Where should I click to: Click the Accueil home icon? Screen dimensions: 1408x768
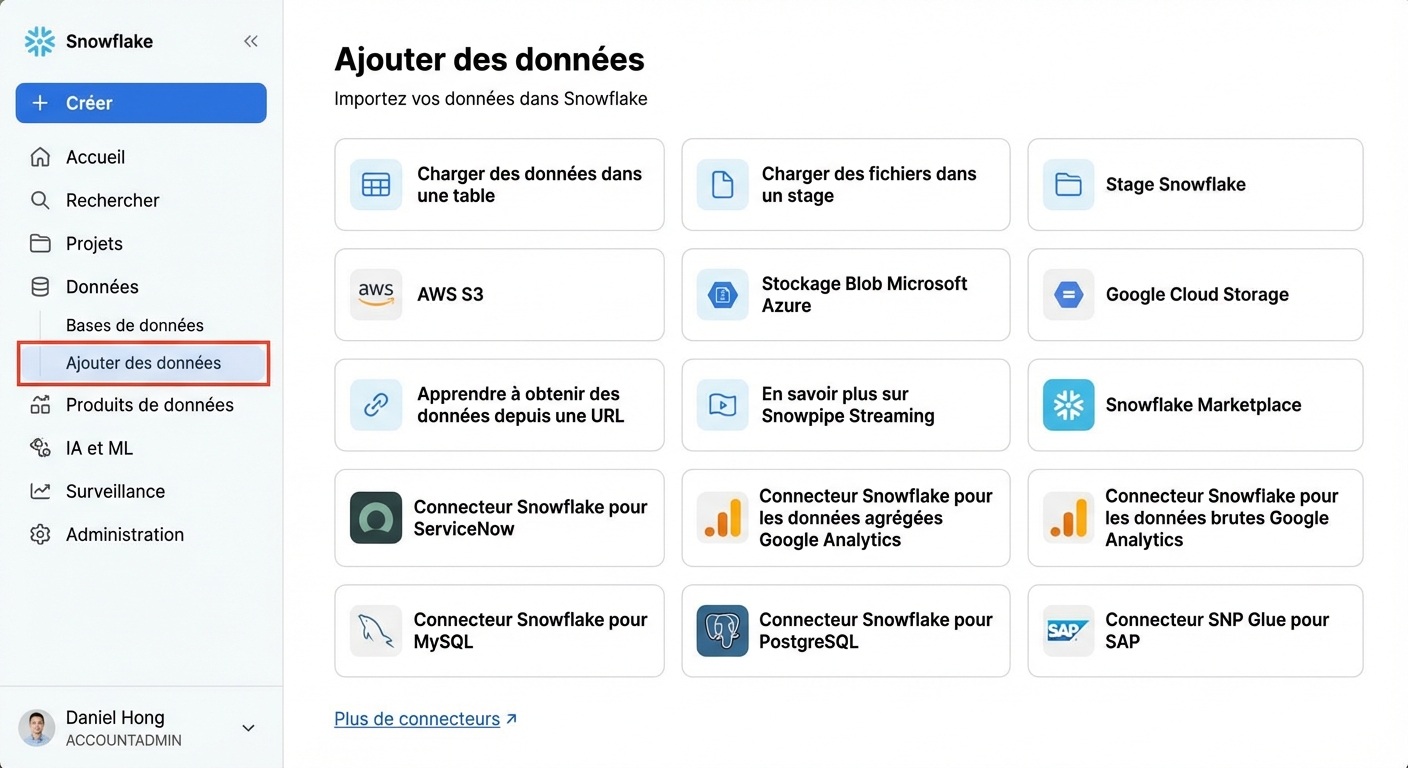click(x=40, y=157)
